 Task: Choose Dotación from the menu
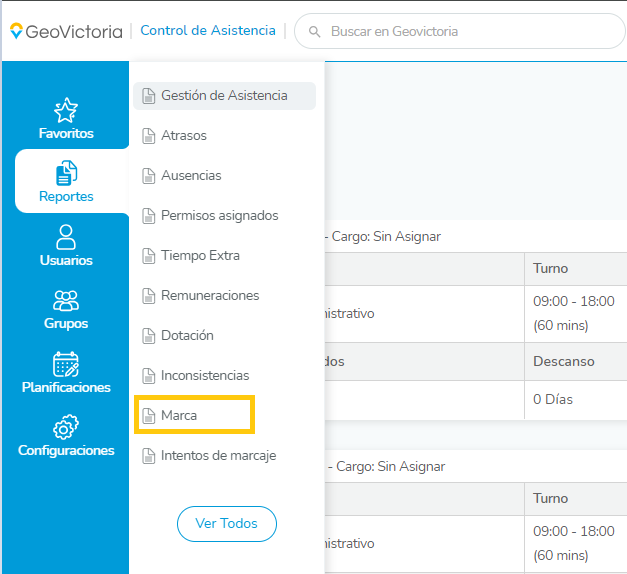point(187,336)
